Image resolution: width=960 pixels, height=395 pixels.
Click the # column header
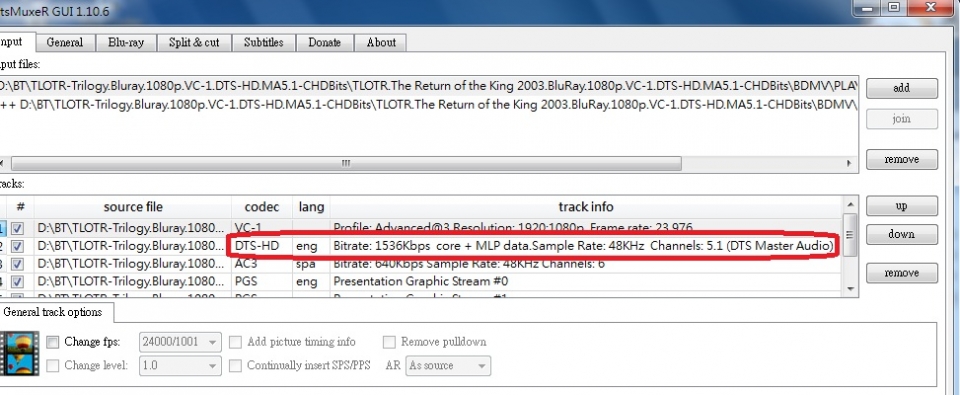pos(20,207)
